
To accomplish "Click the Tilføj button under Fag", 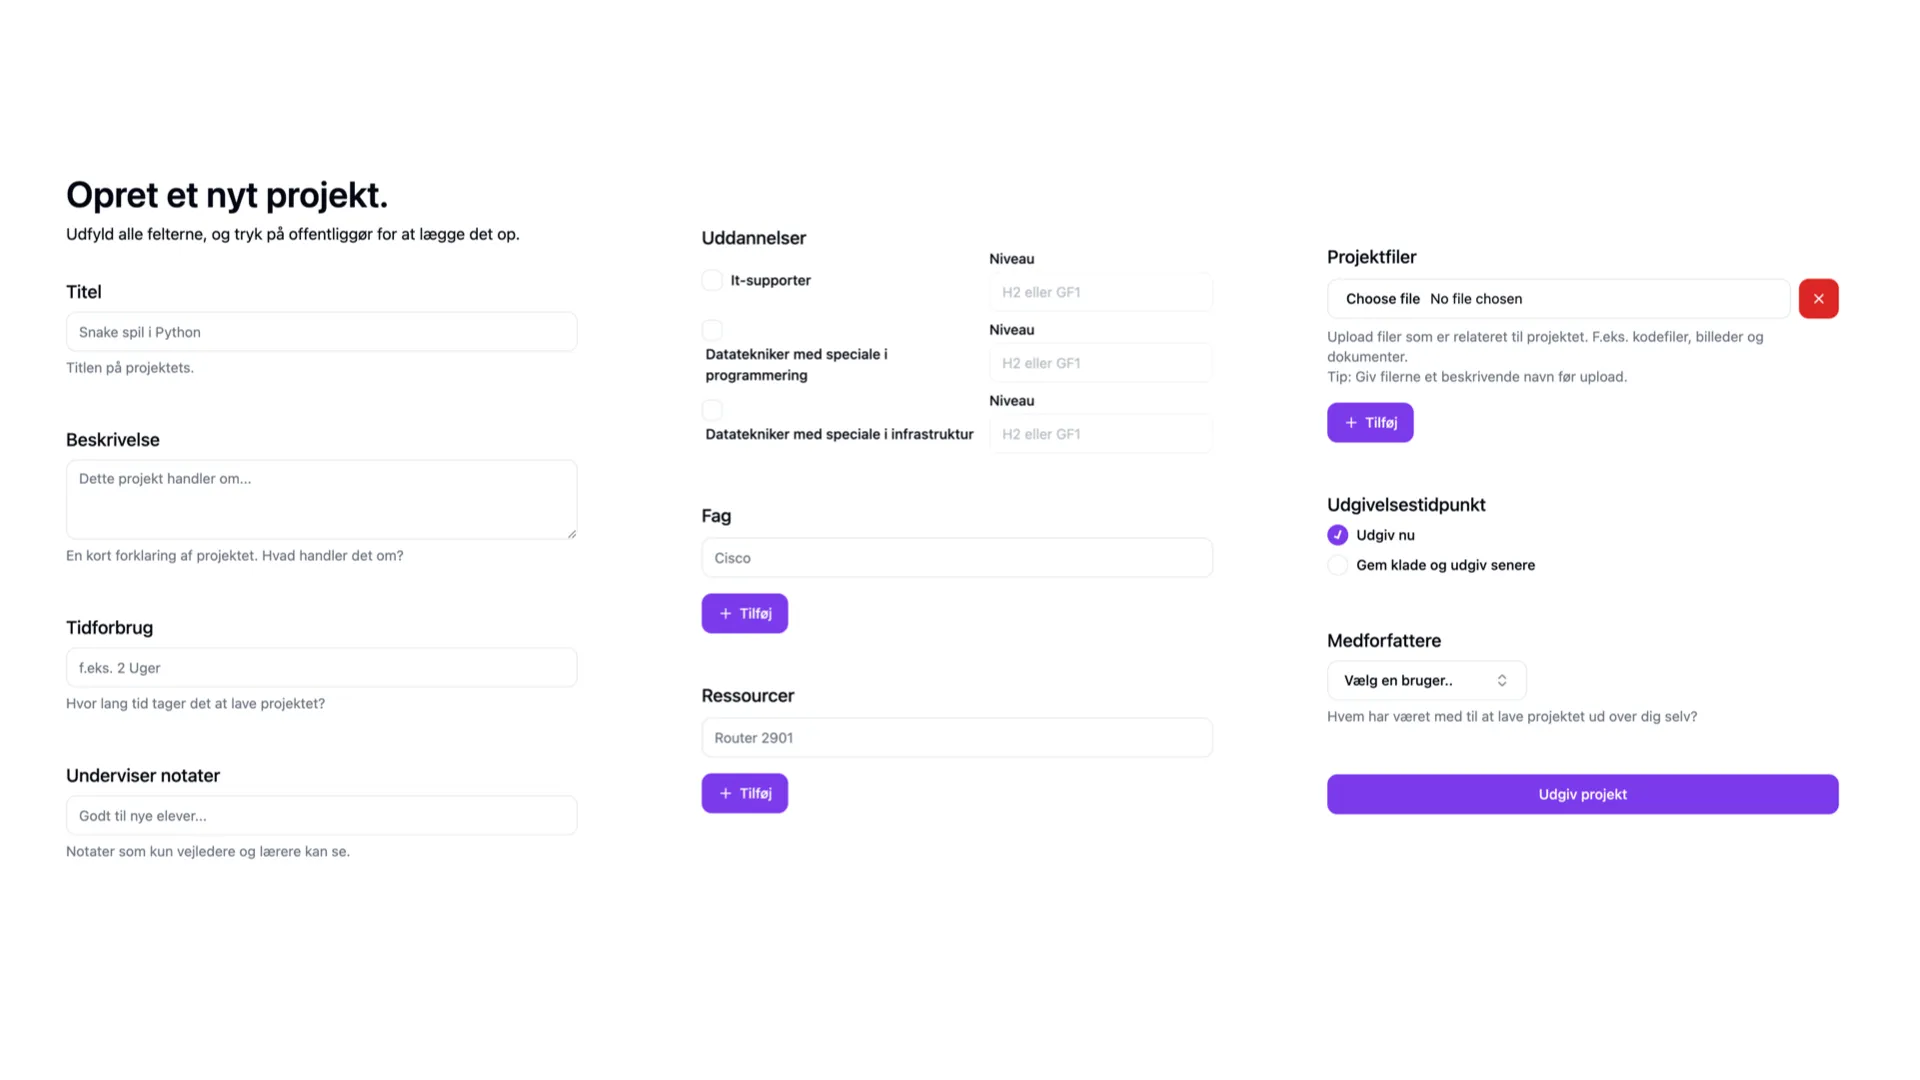I will point(744,613).
